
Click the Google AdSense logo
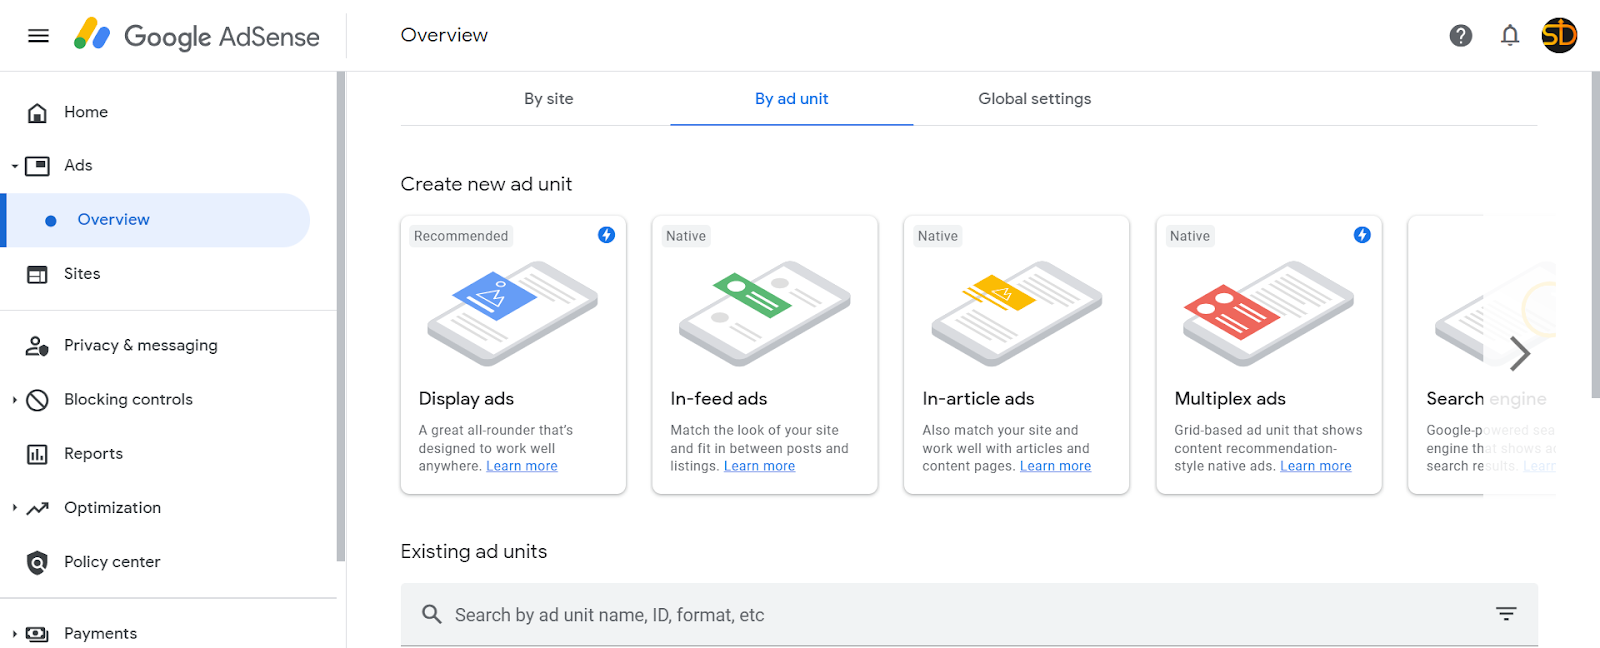pos(197,36)
